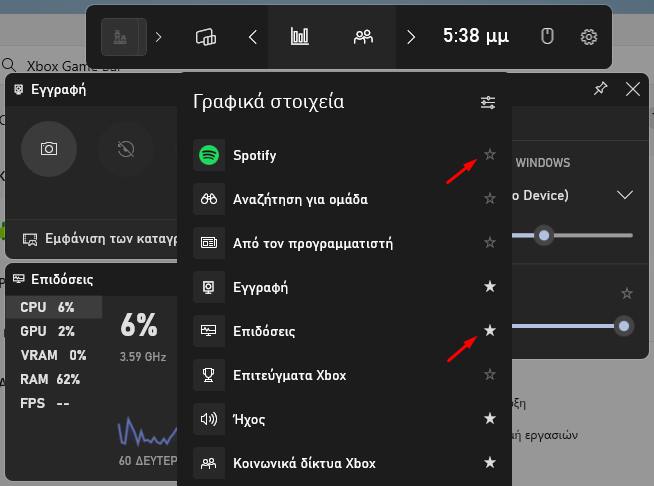654x486 pixels.
Task: Open Ήχος widget from list
Action: (x=345, y=419)
